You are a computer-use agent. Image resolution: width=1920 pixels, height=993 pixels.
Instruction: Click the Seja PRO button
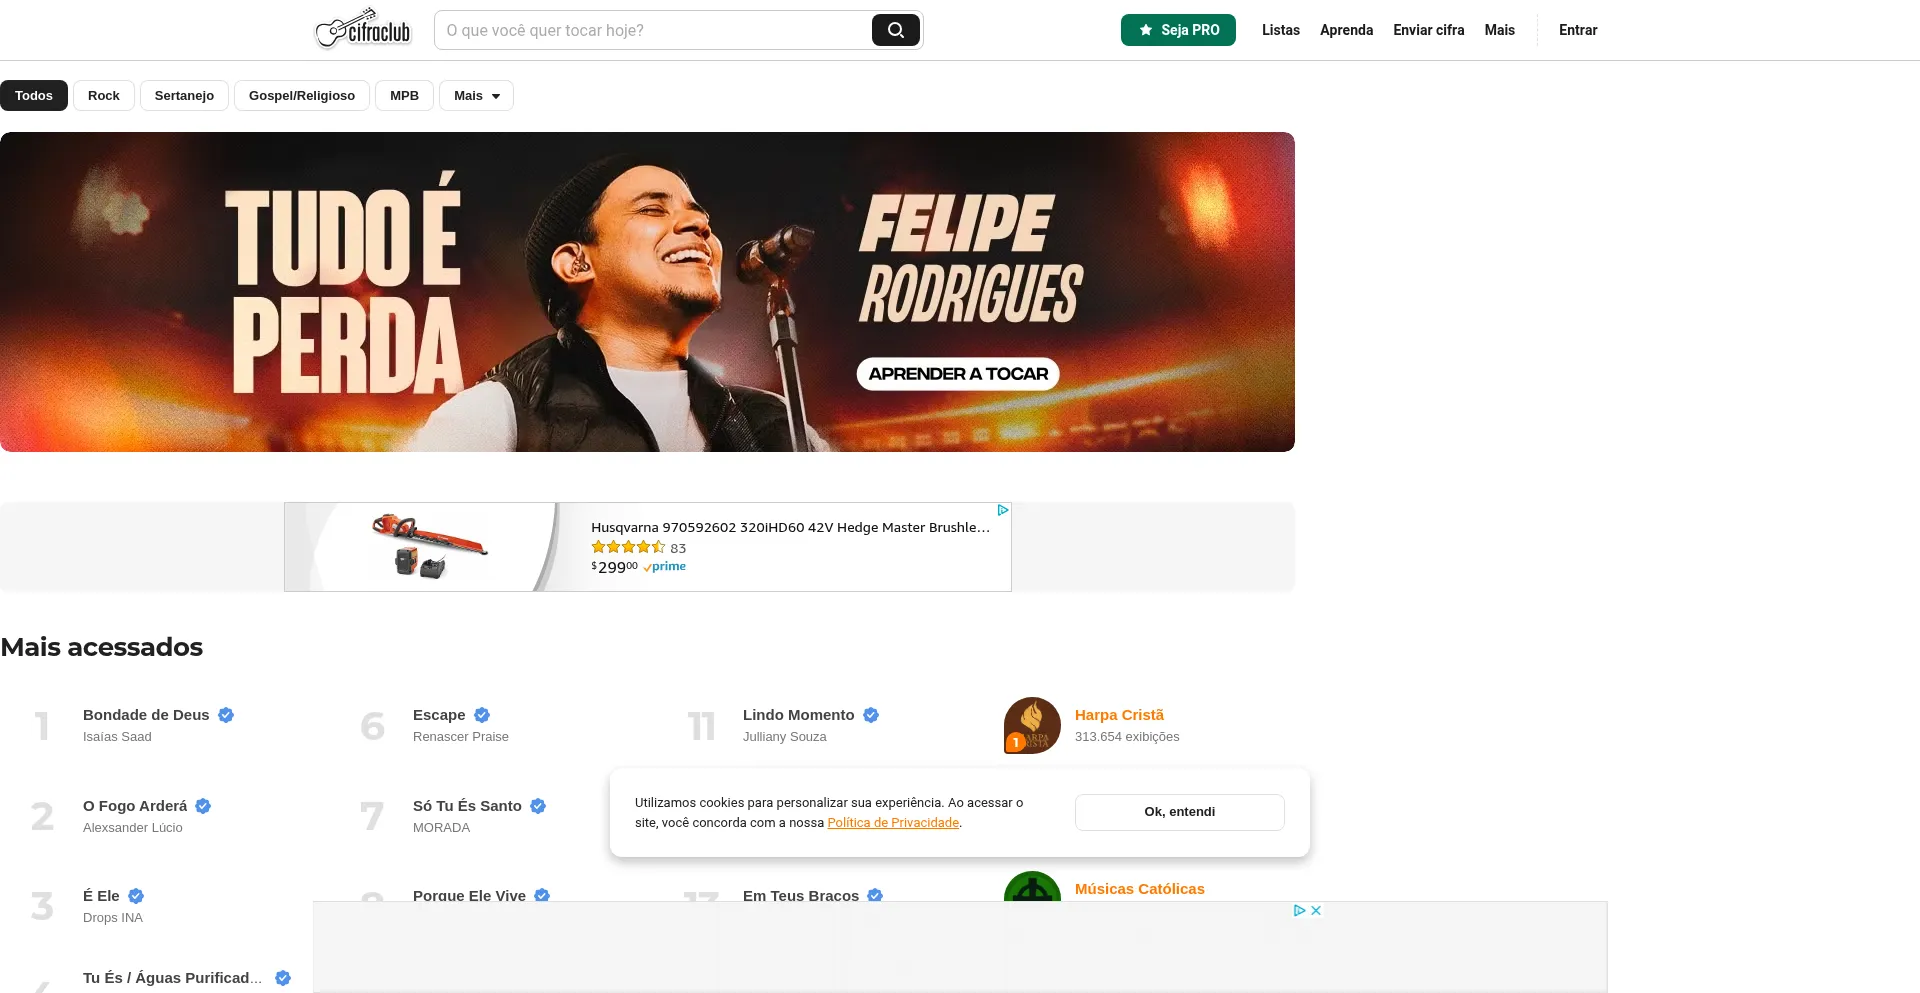[1178, 30]
